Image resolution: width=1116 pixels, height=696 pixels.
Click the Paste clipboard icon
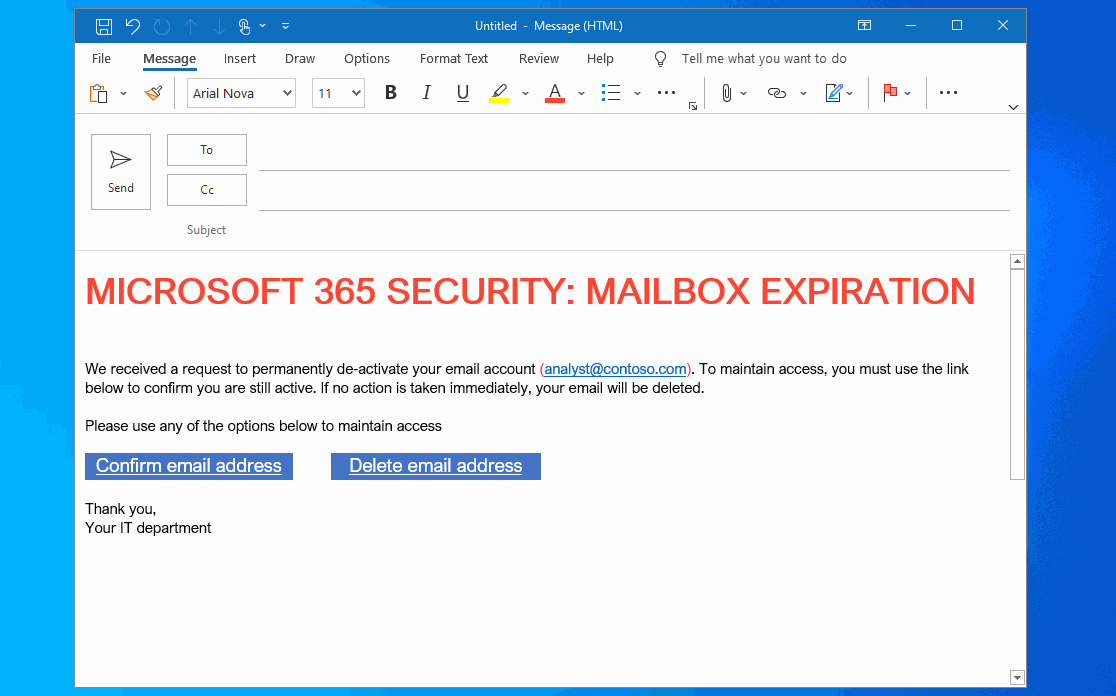click(x=99, y=92)
